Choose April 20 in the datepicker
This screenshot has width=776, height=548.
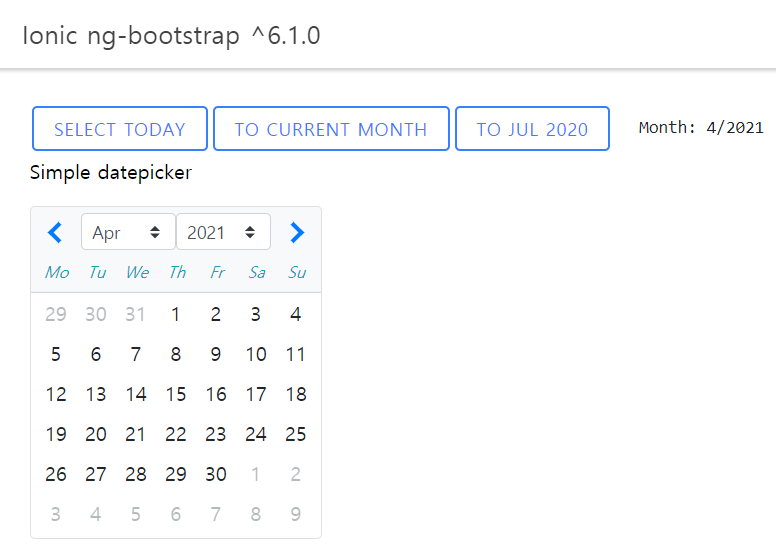point(96,434)
